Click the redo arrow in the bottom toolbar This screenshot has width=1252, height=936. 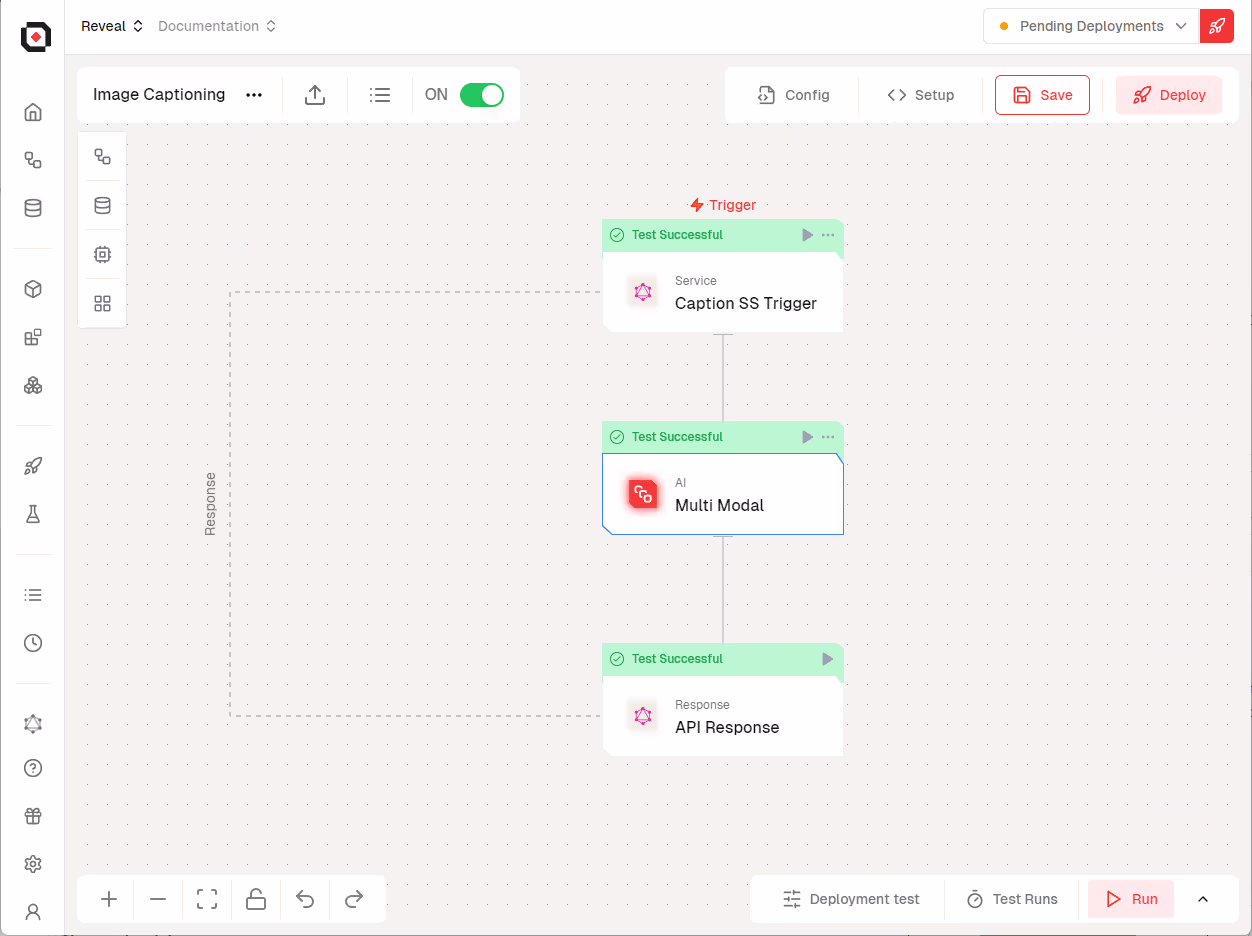[354, 899]
